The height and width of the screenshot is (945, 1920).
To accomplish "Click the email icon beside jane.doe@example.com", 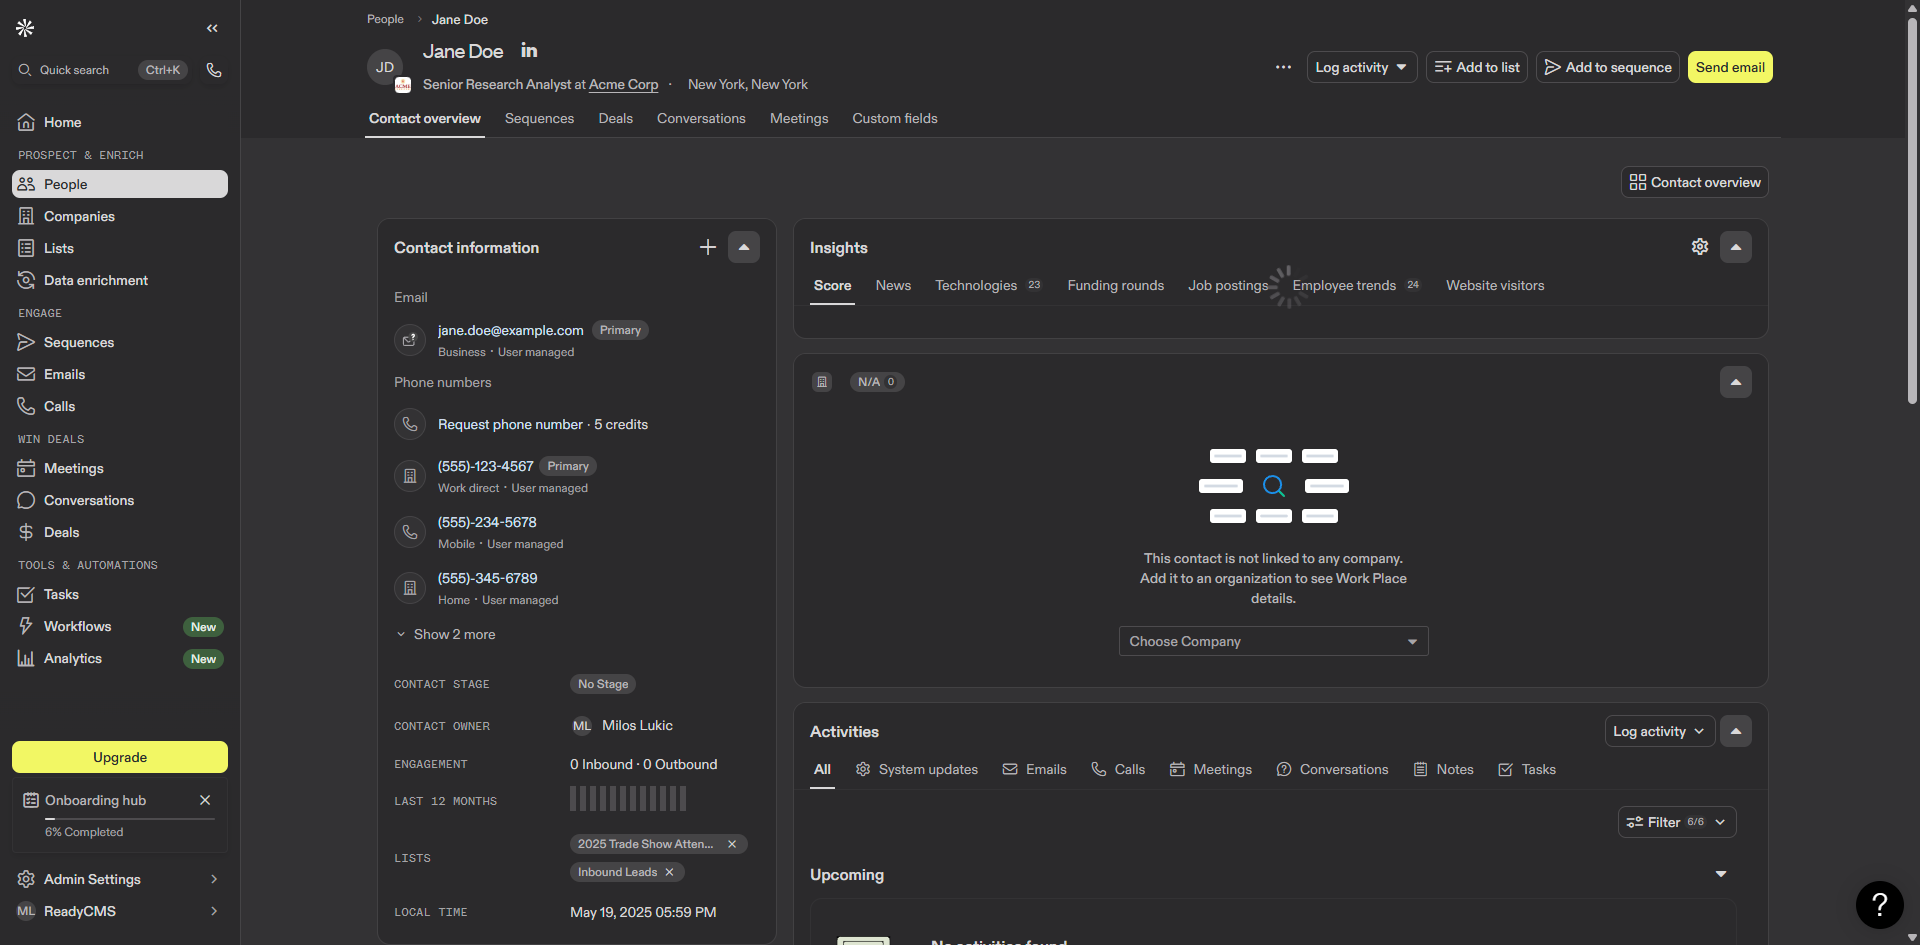I will 410,340.
